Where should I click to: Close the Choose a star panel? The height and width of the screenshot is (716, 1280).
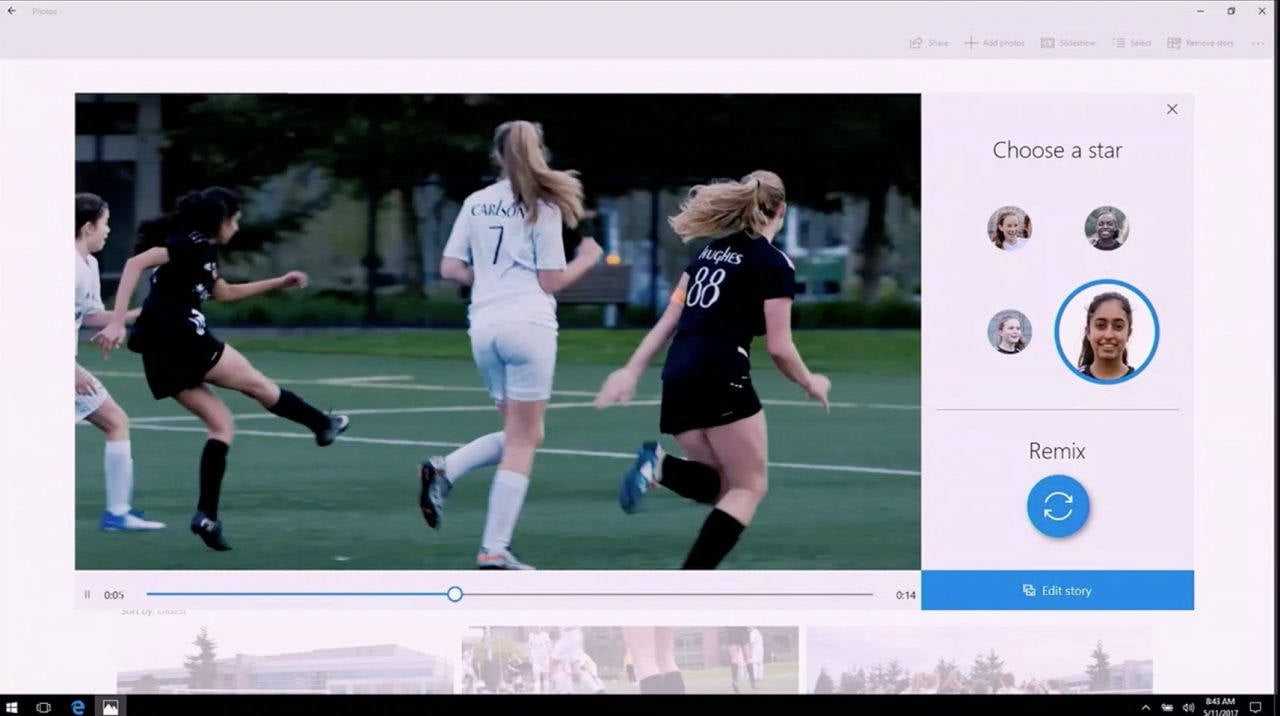1172,109
